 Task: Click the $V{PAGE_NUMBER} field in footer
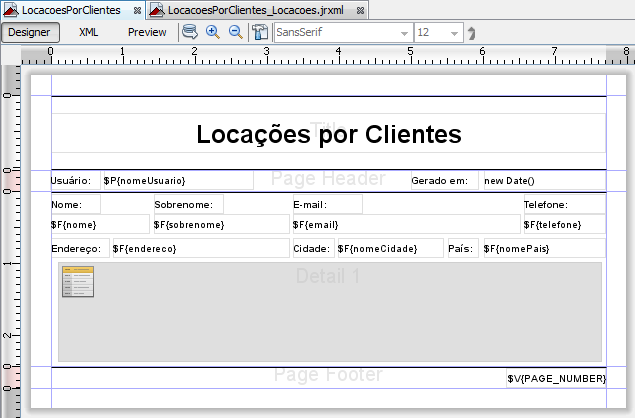click(555, 378)
